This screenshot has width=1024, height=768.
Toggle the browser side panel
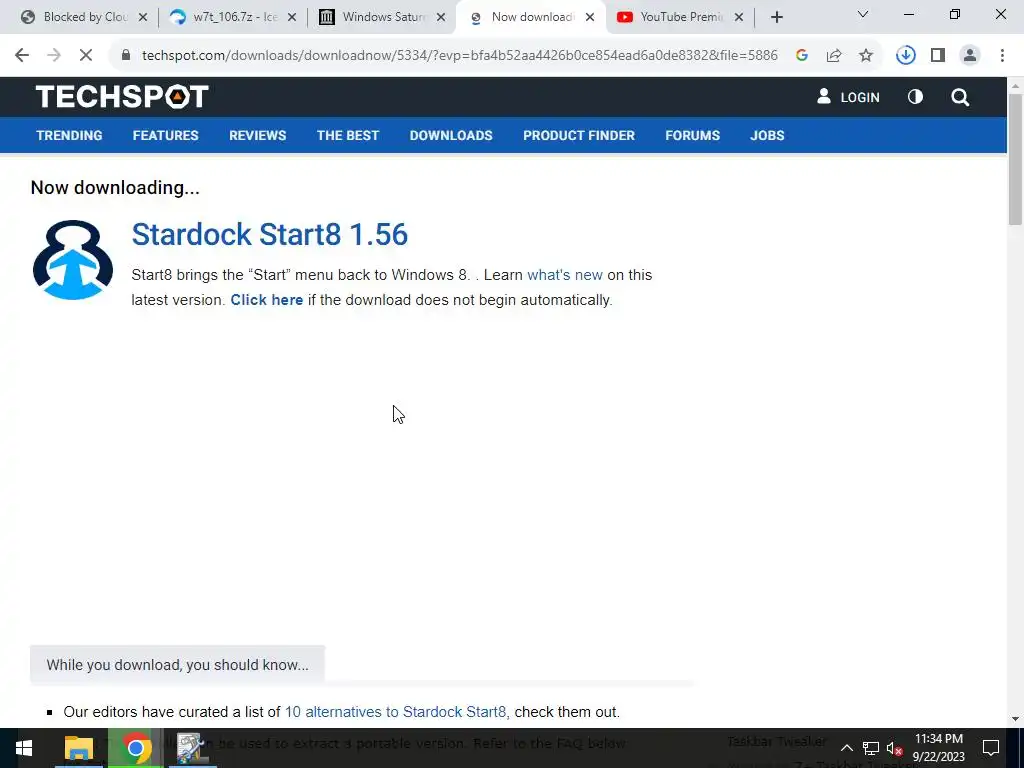[x=938, y=56]
